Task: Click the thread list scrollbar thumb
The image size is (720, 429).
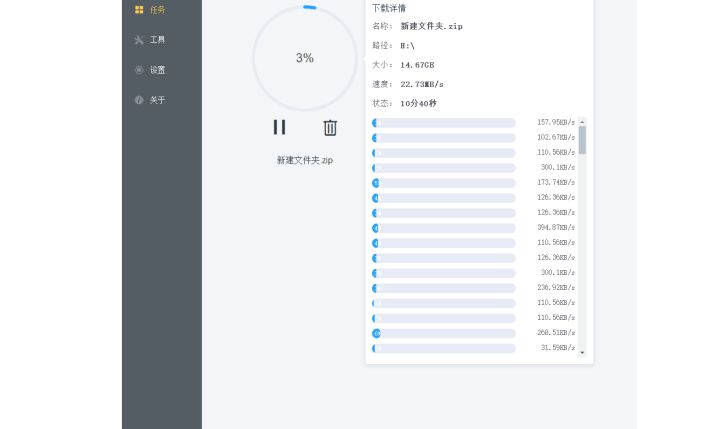Action: pos(582,140)
